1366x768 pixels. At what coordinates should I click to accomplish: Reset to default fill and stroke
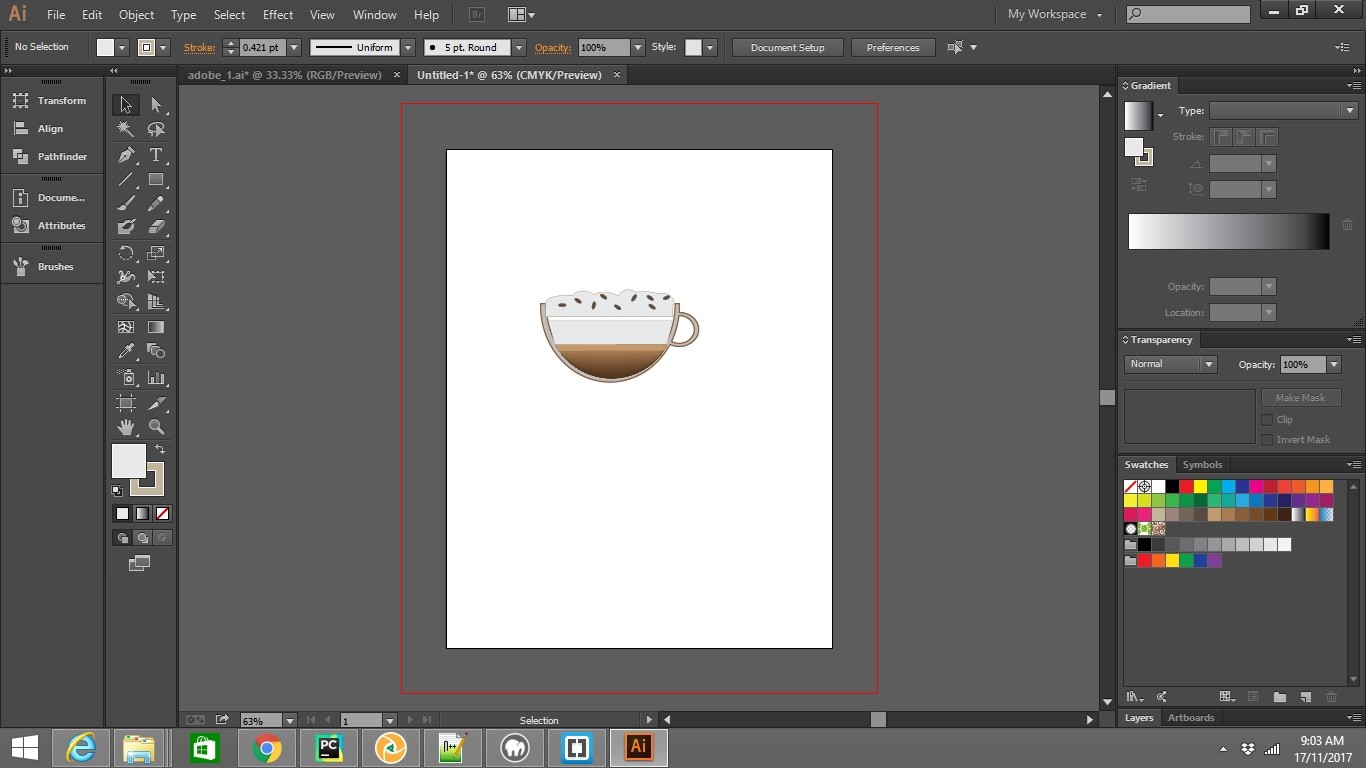117,491
